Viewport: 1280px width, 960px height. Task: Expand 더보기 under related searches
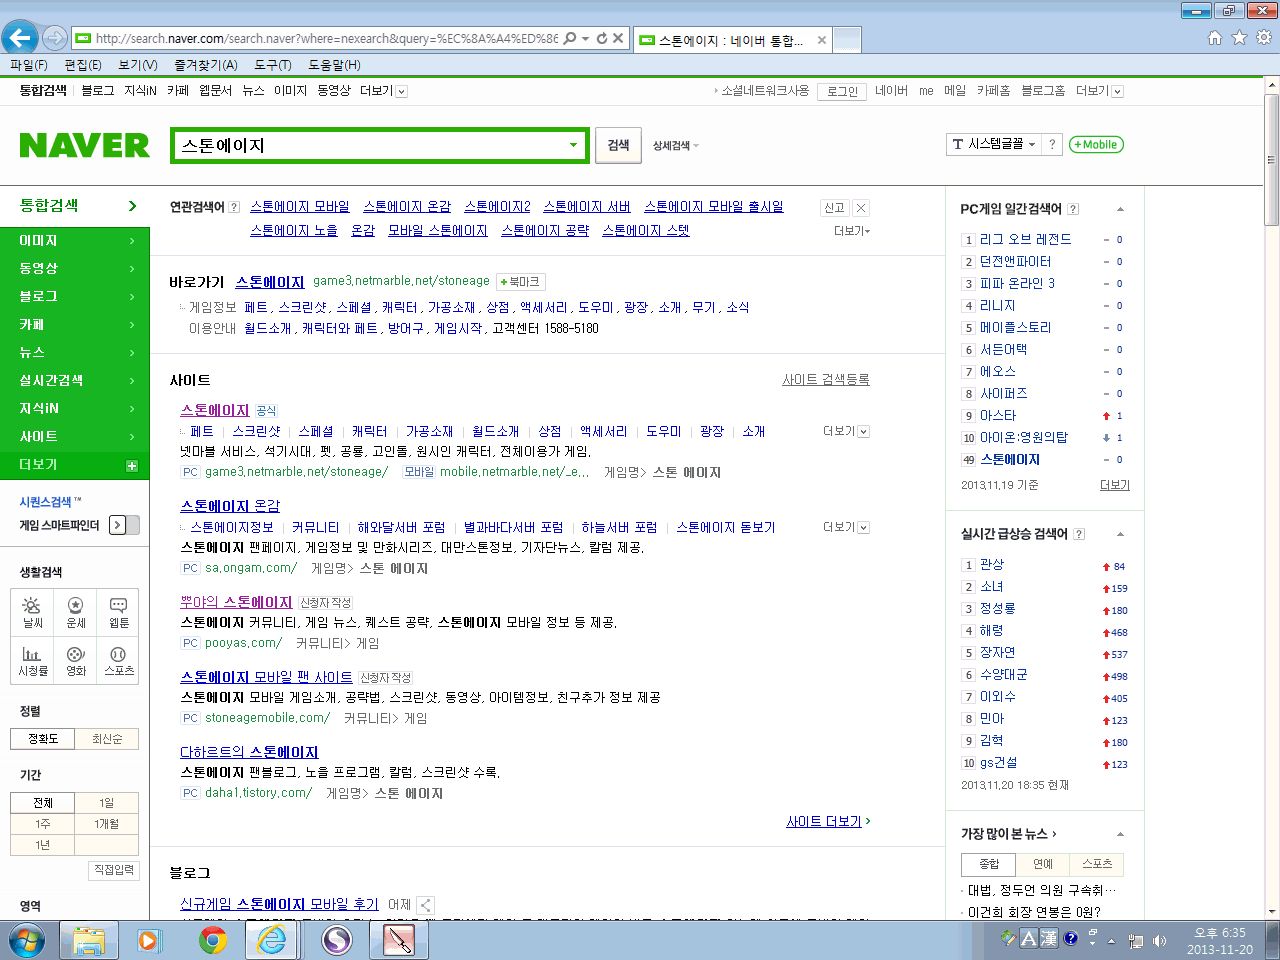(x=852, y=231)
